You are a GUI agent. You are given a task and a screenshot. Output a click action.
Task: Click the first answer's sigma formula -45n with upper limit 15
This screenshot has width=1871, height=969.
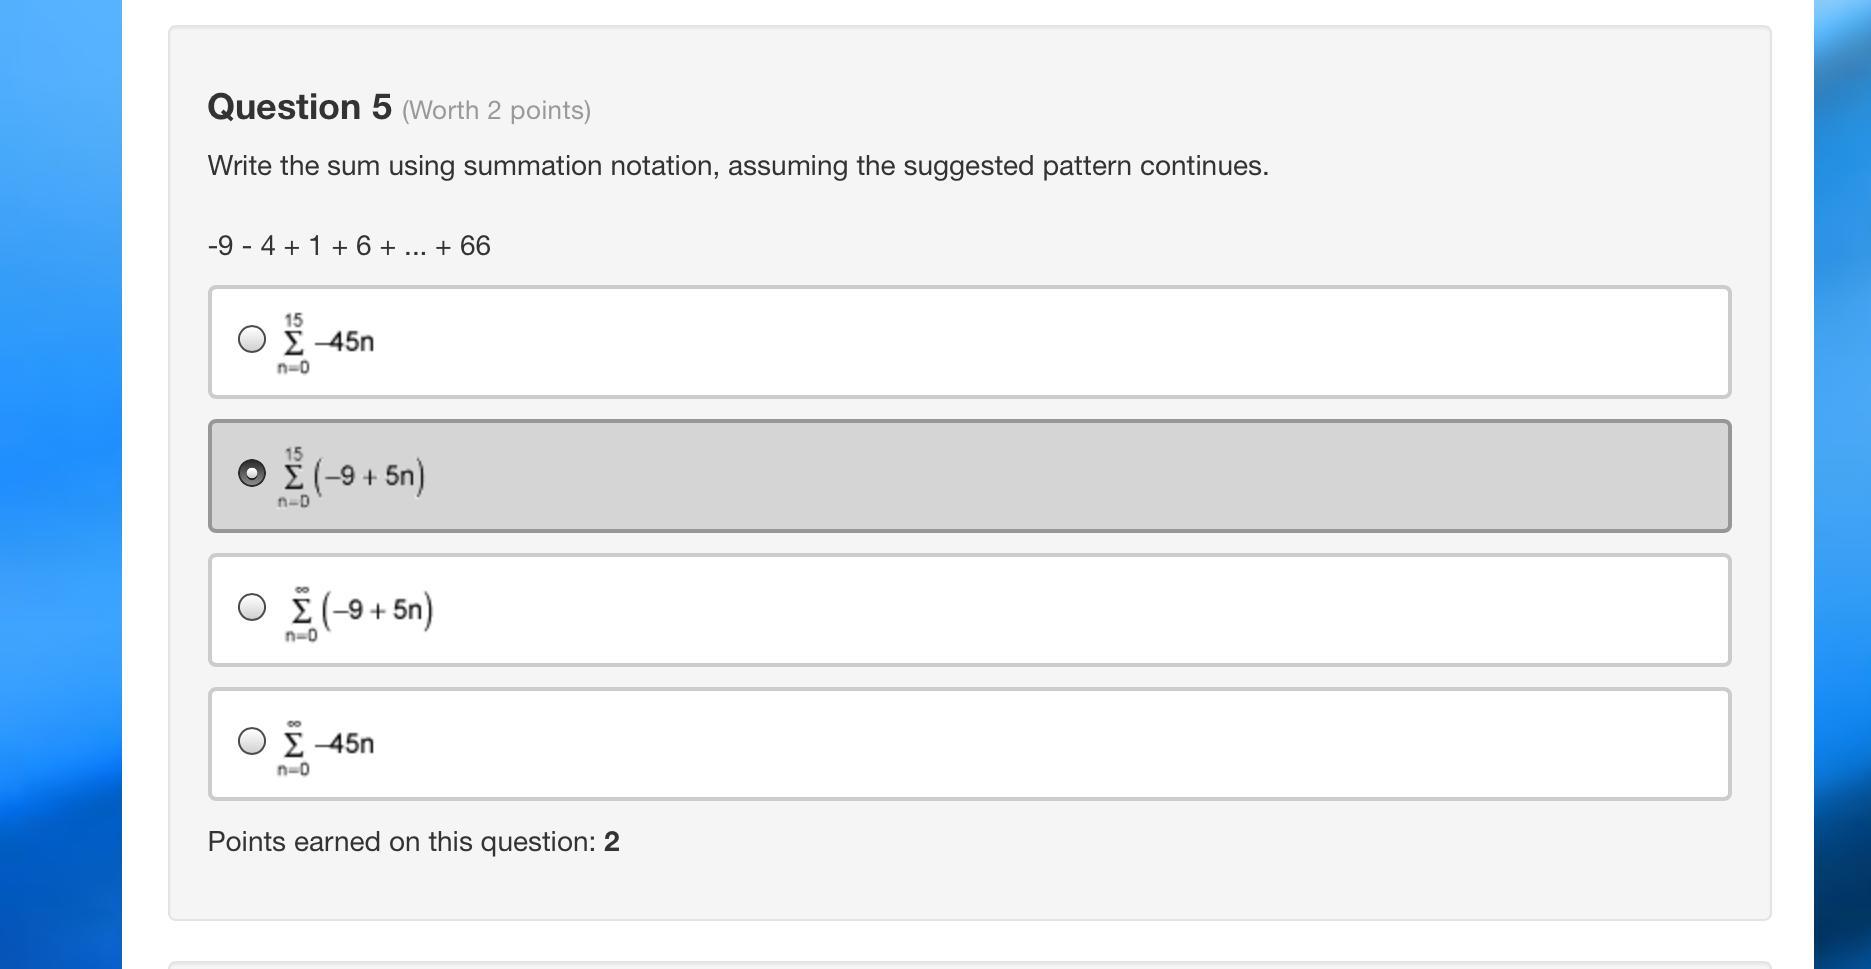(x=328, y=342)
